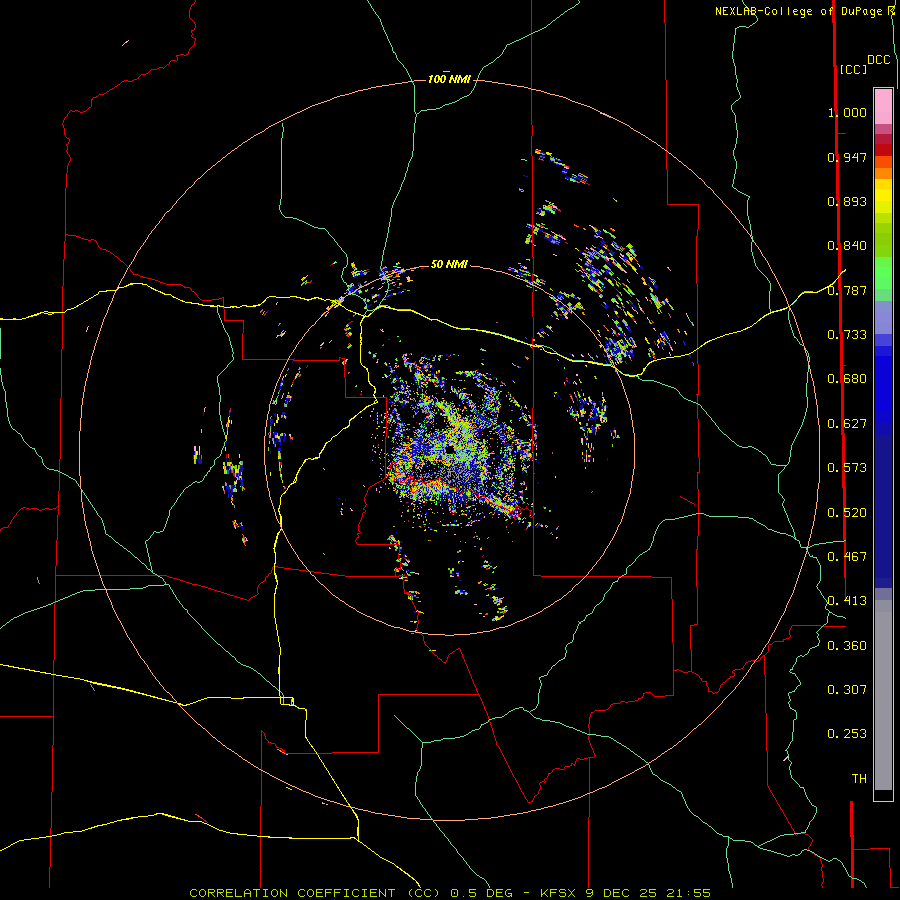Click the 0.307 legend value
900x900 pixels.
point(847,690)
